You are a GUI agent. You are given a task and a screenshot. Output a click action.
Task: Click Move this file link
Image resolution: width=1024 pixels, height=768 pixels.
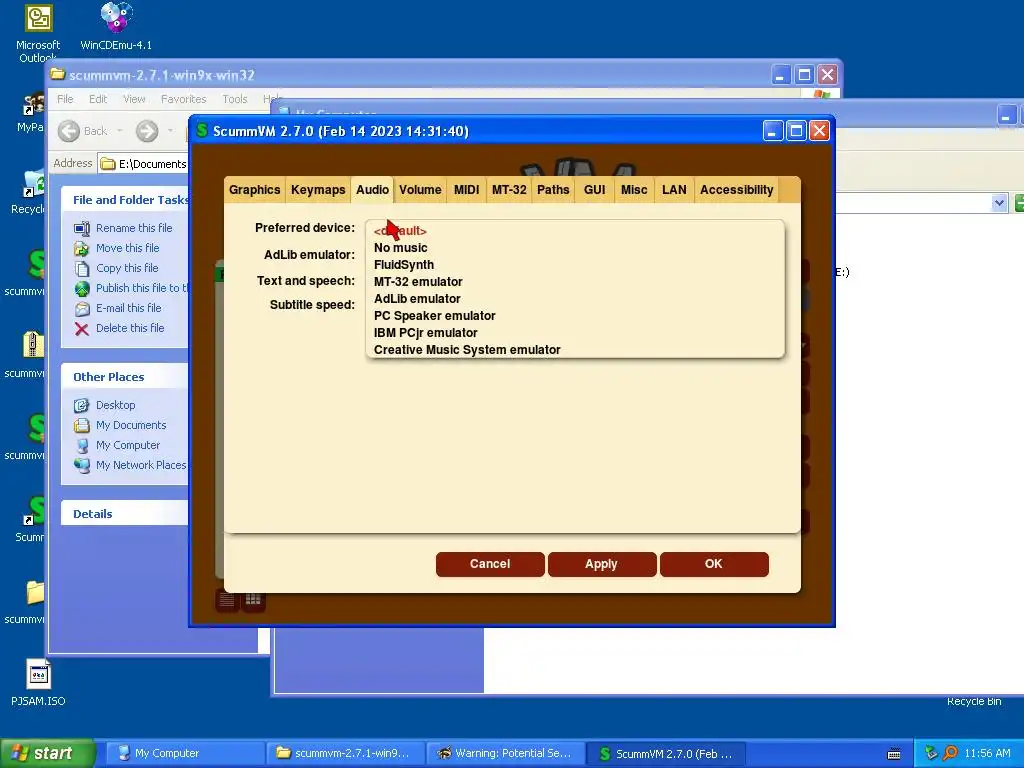tap(127, 248)
